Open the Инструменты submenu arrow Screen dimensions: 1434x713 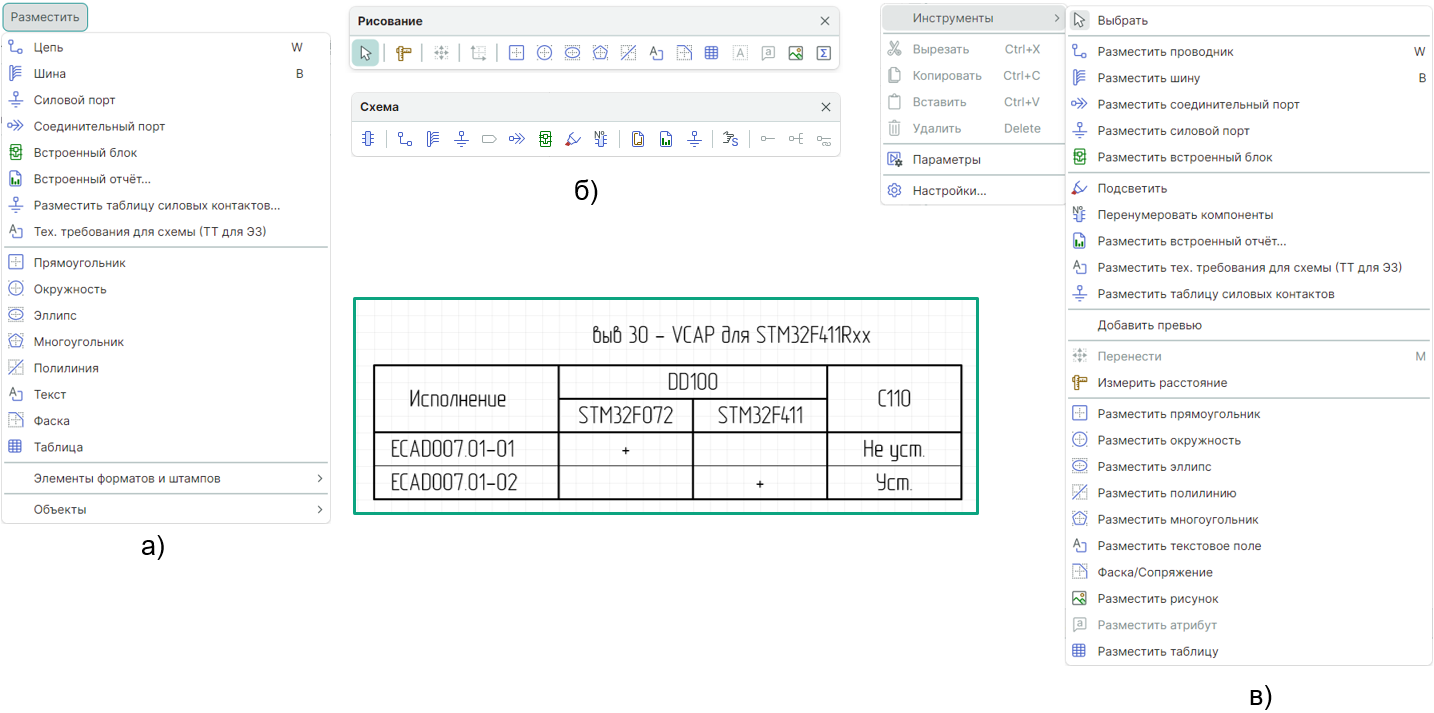tap(1055, 18)
